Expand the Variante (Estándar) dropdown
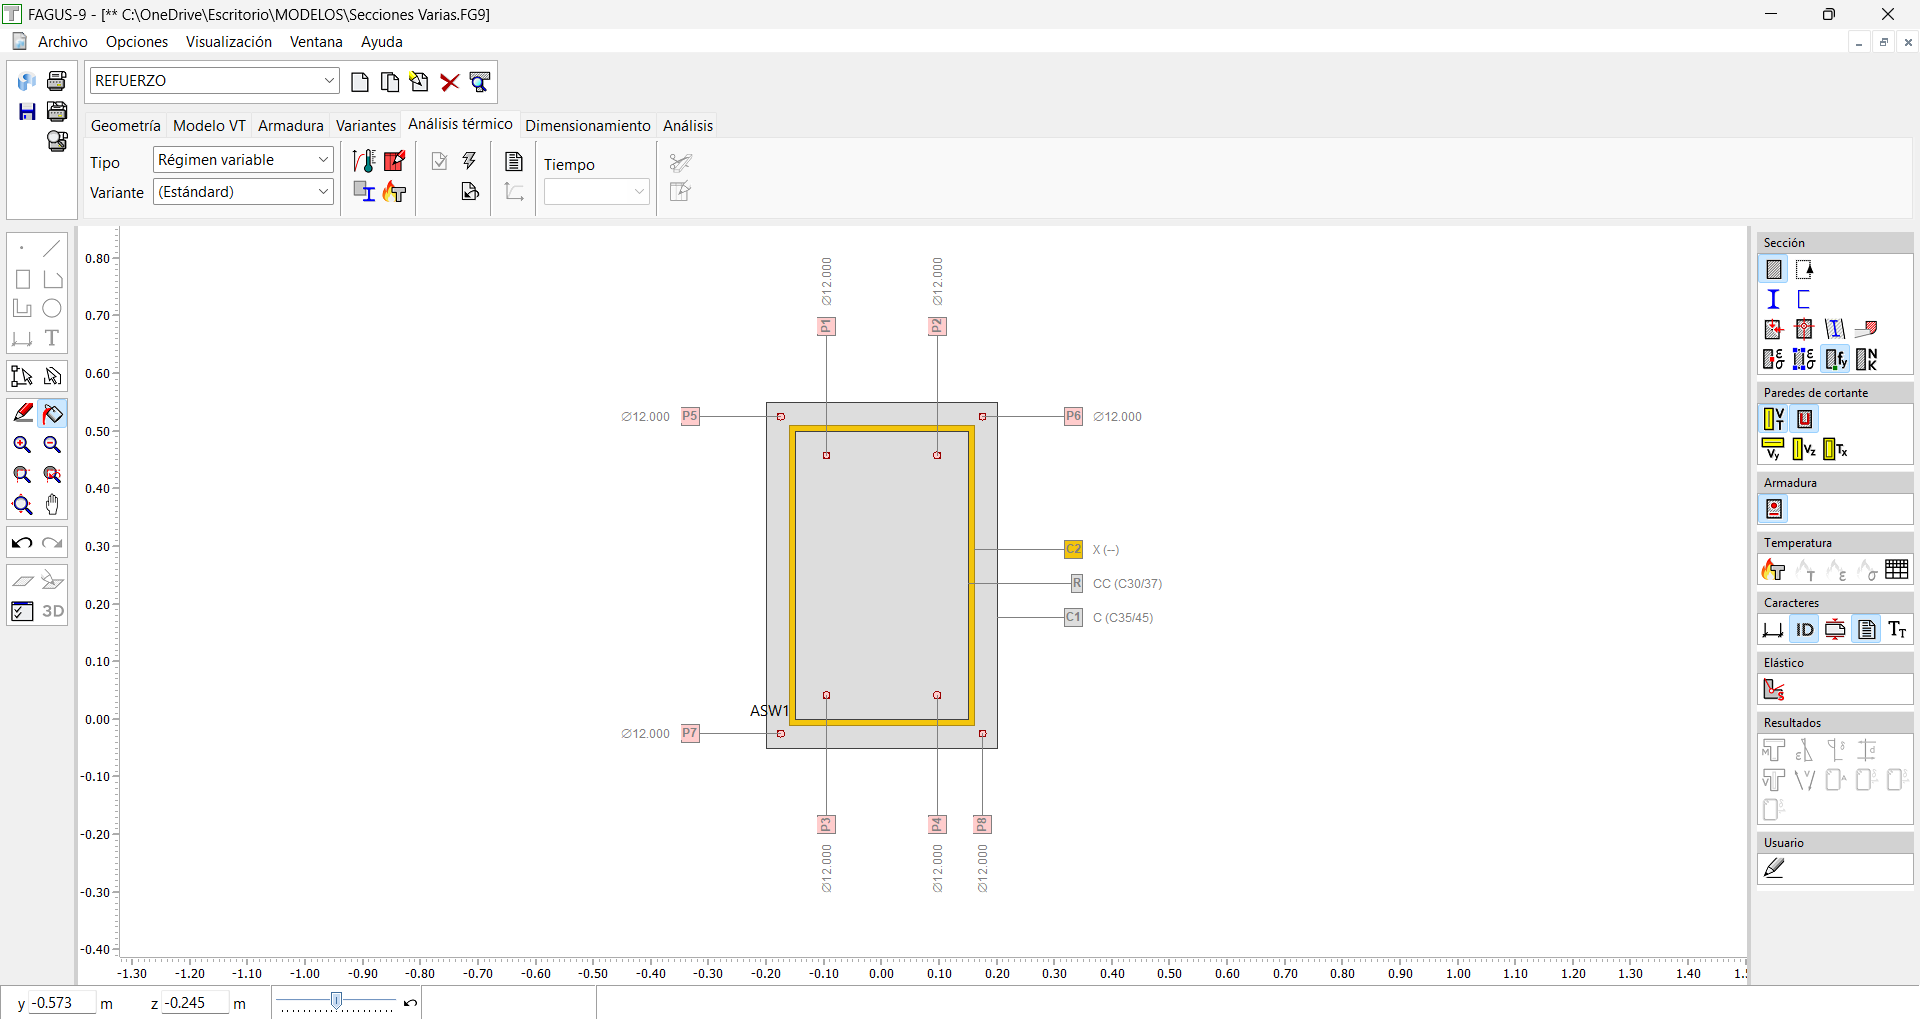 pyautogui.click(x=323, y=192)
